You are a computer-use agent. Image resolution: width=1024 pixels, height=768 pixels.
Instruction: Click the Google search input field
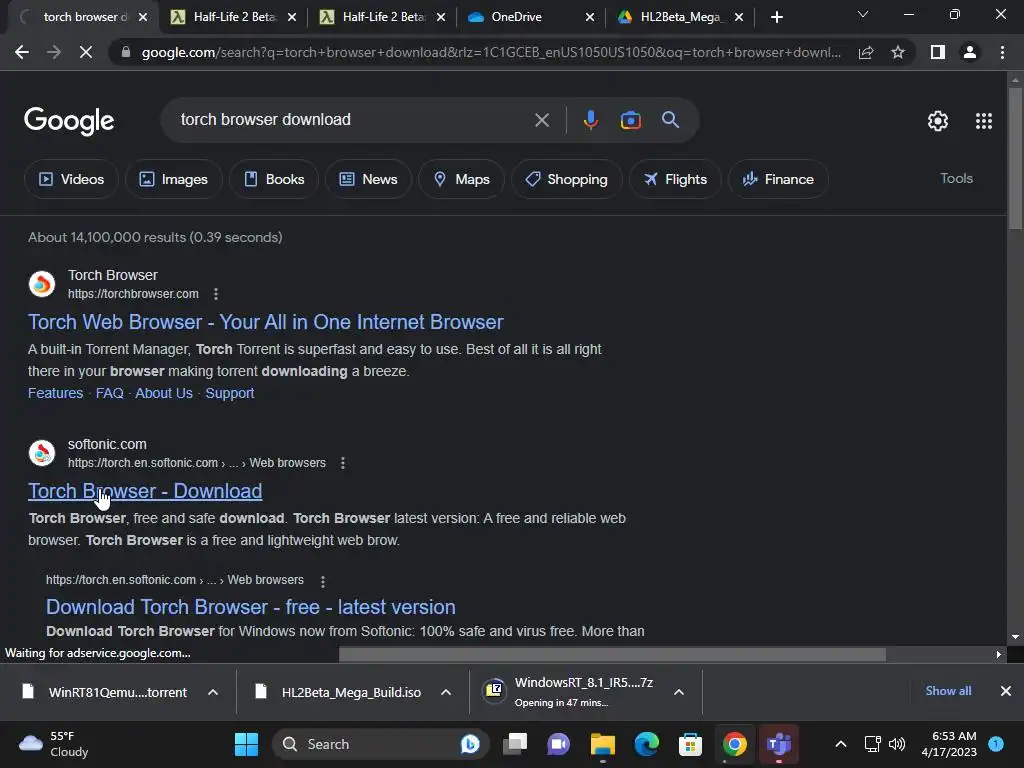click(353, 120)
